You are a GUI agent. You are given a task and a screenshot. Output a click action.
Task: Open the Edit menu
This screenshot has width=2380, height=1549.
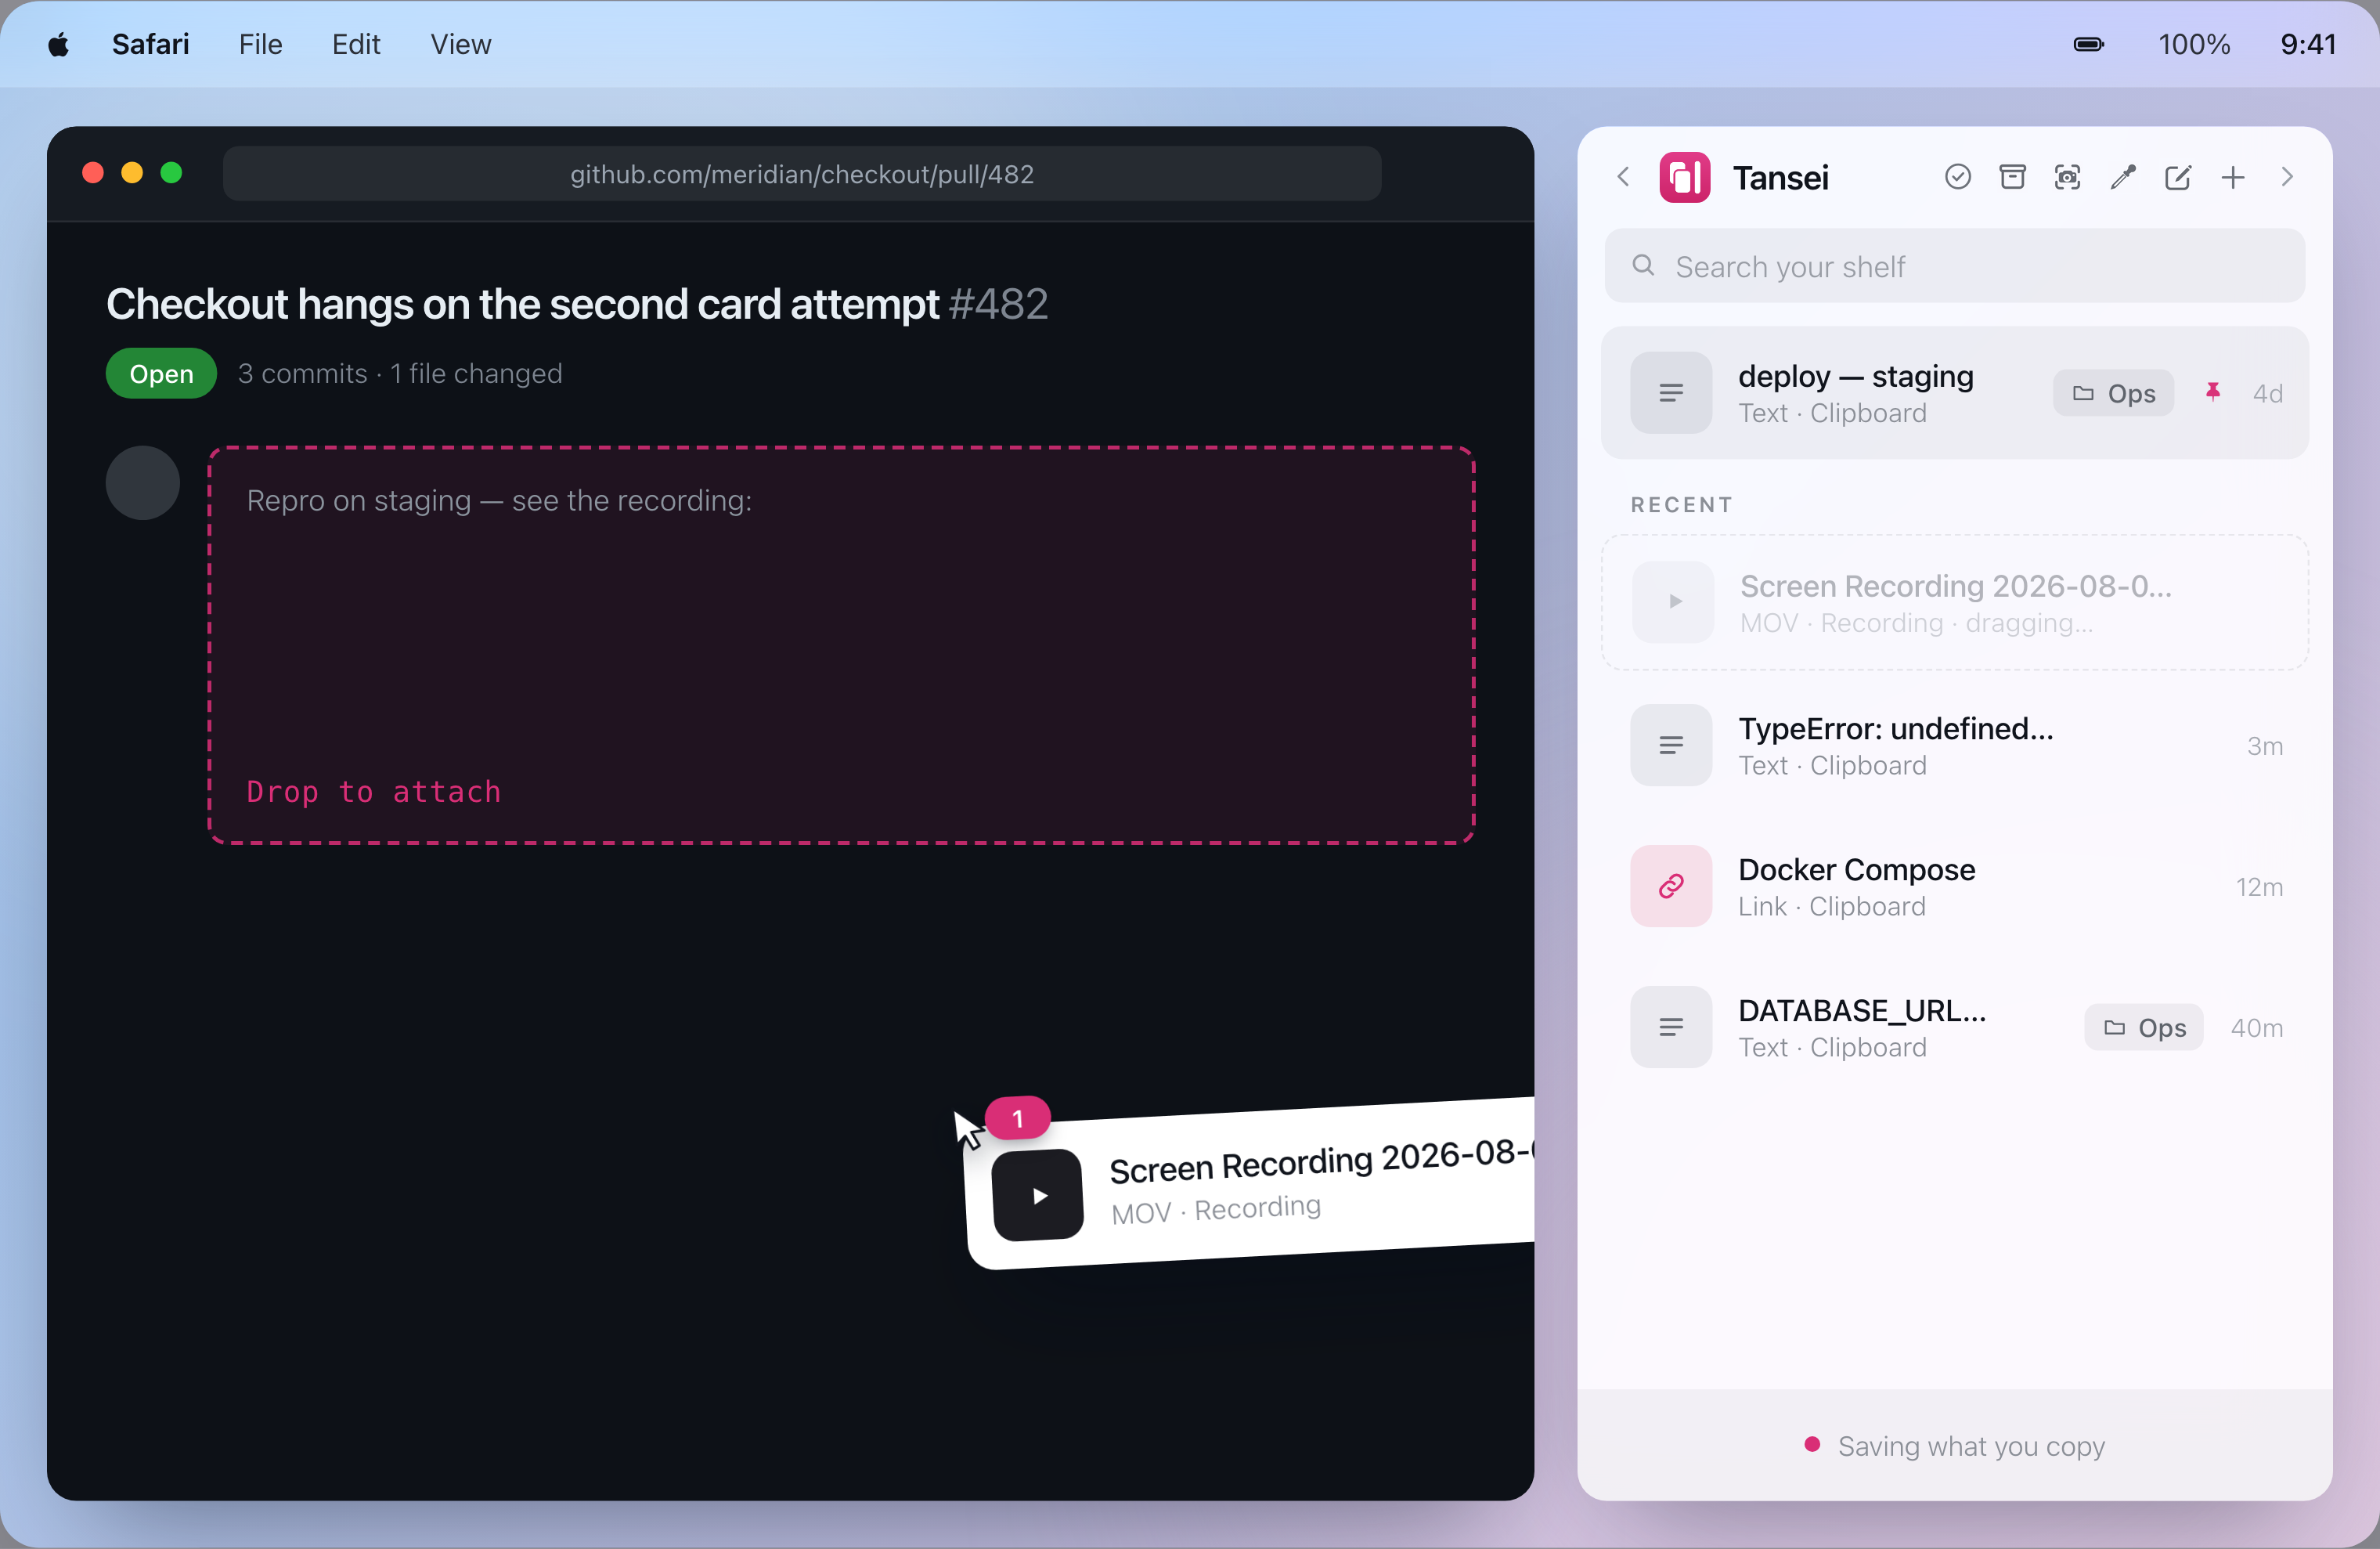(x=356, y=44)
